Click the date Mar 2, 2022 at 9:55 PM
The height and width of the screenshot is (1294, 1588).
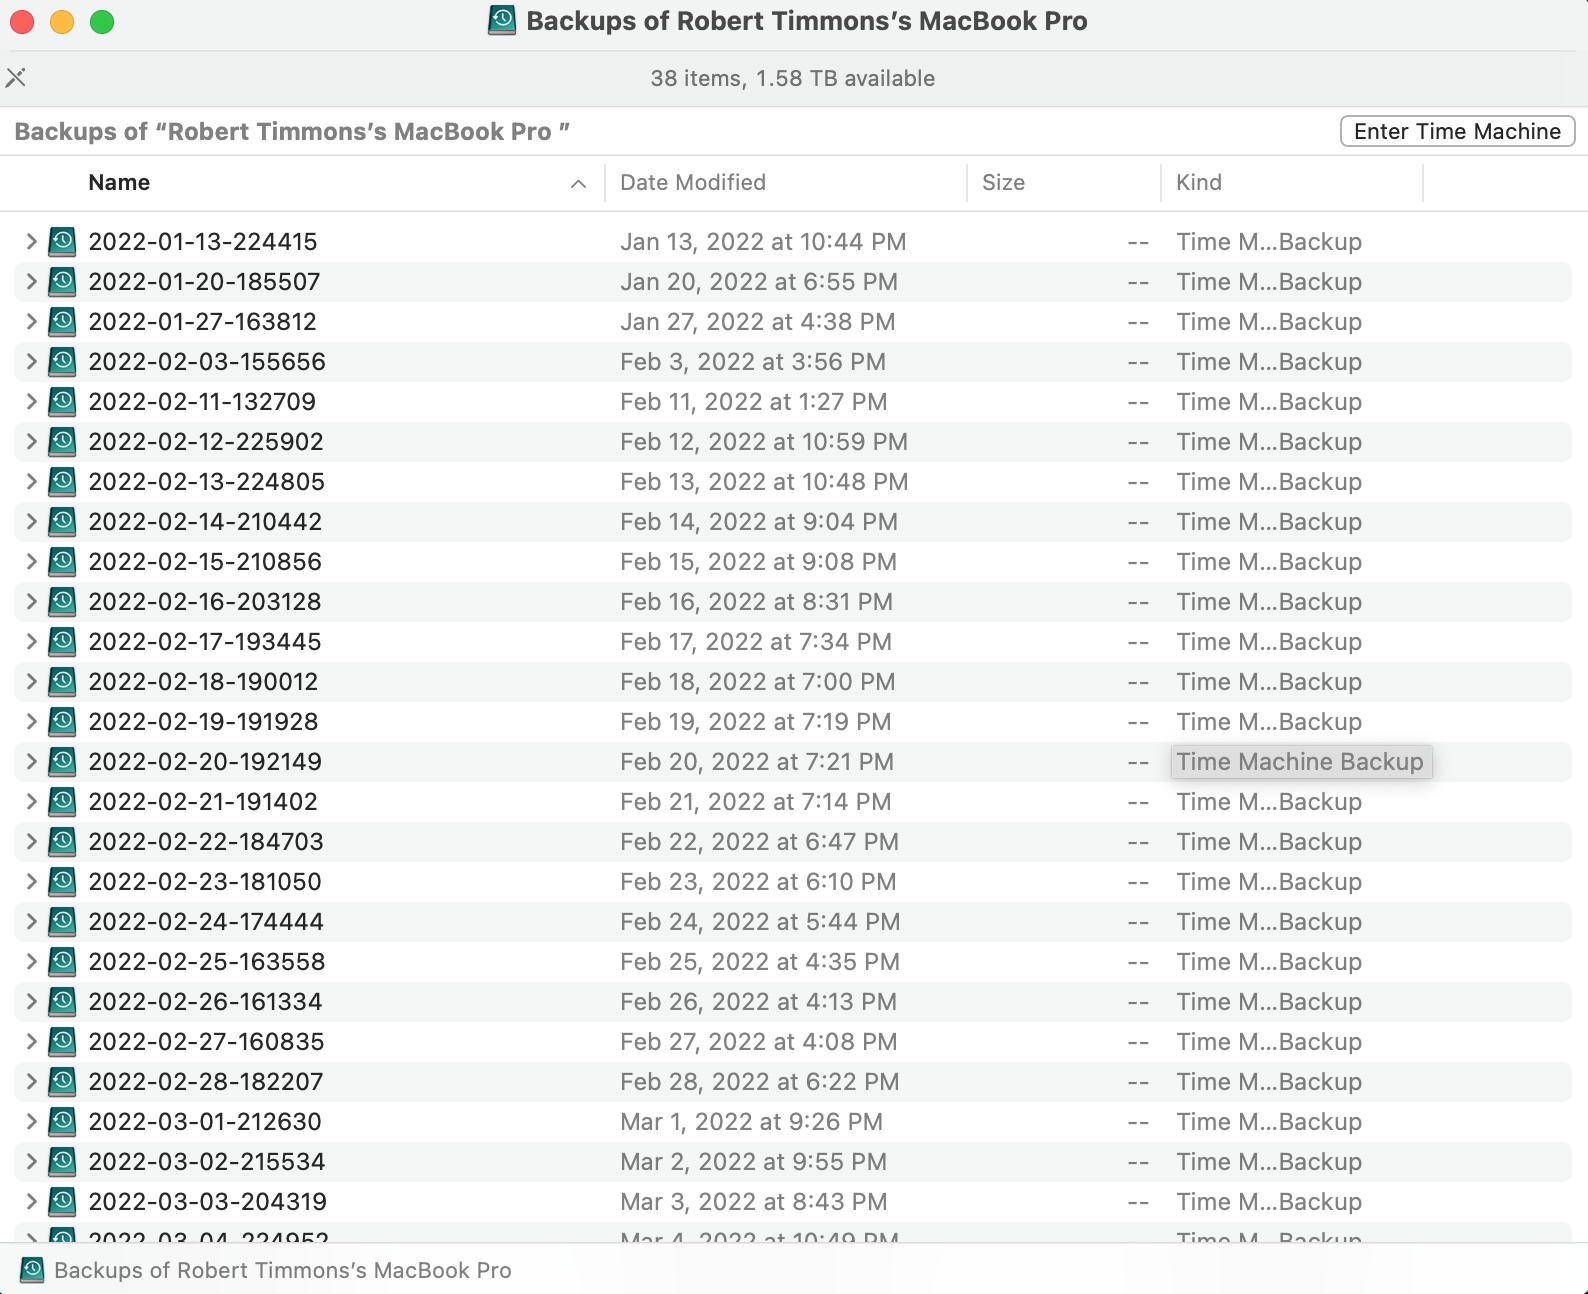click(754, 1162)
